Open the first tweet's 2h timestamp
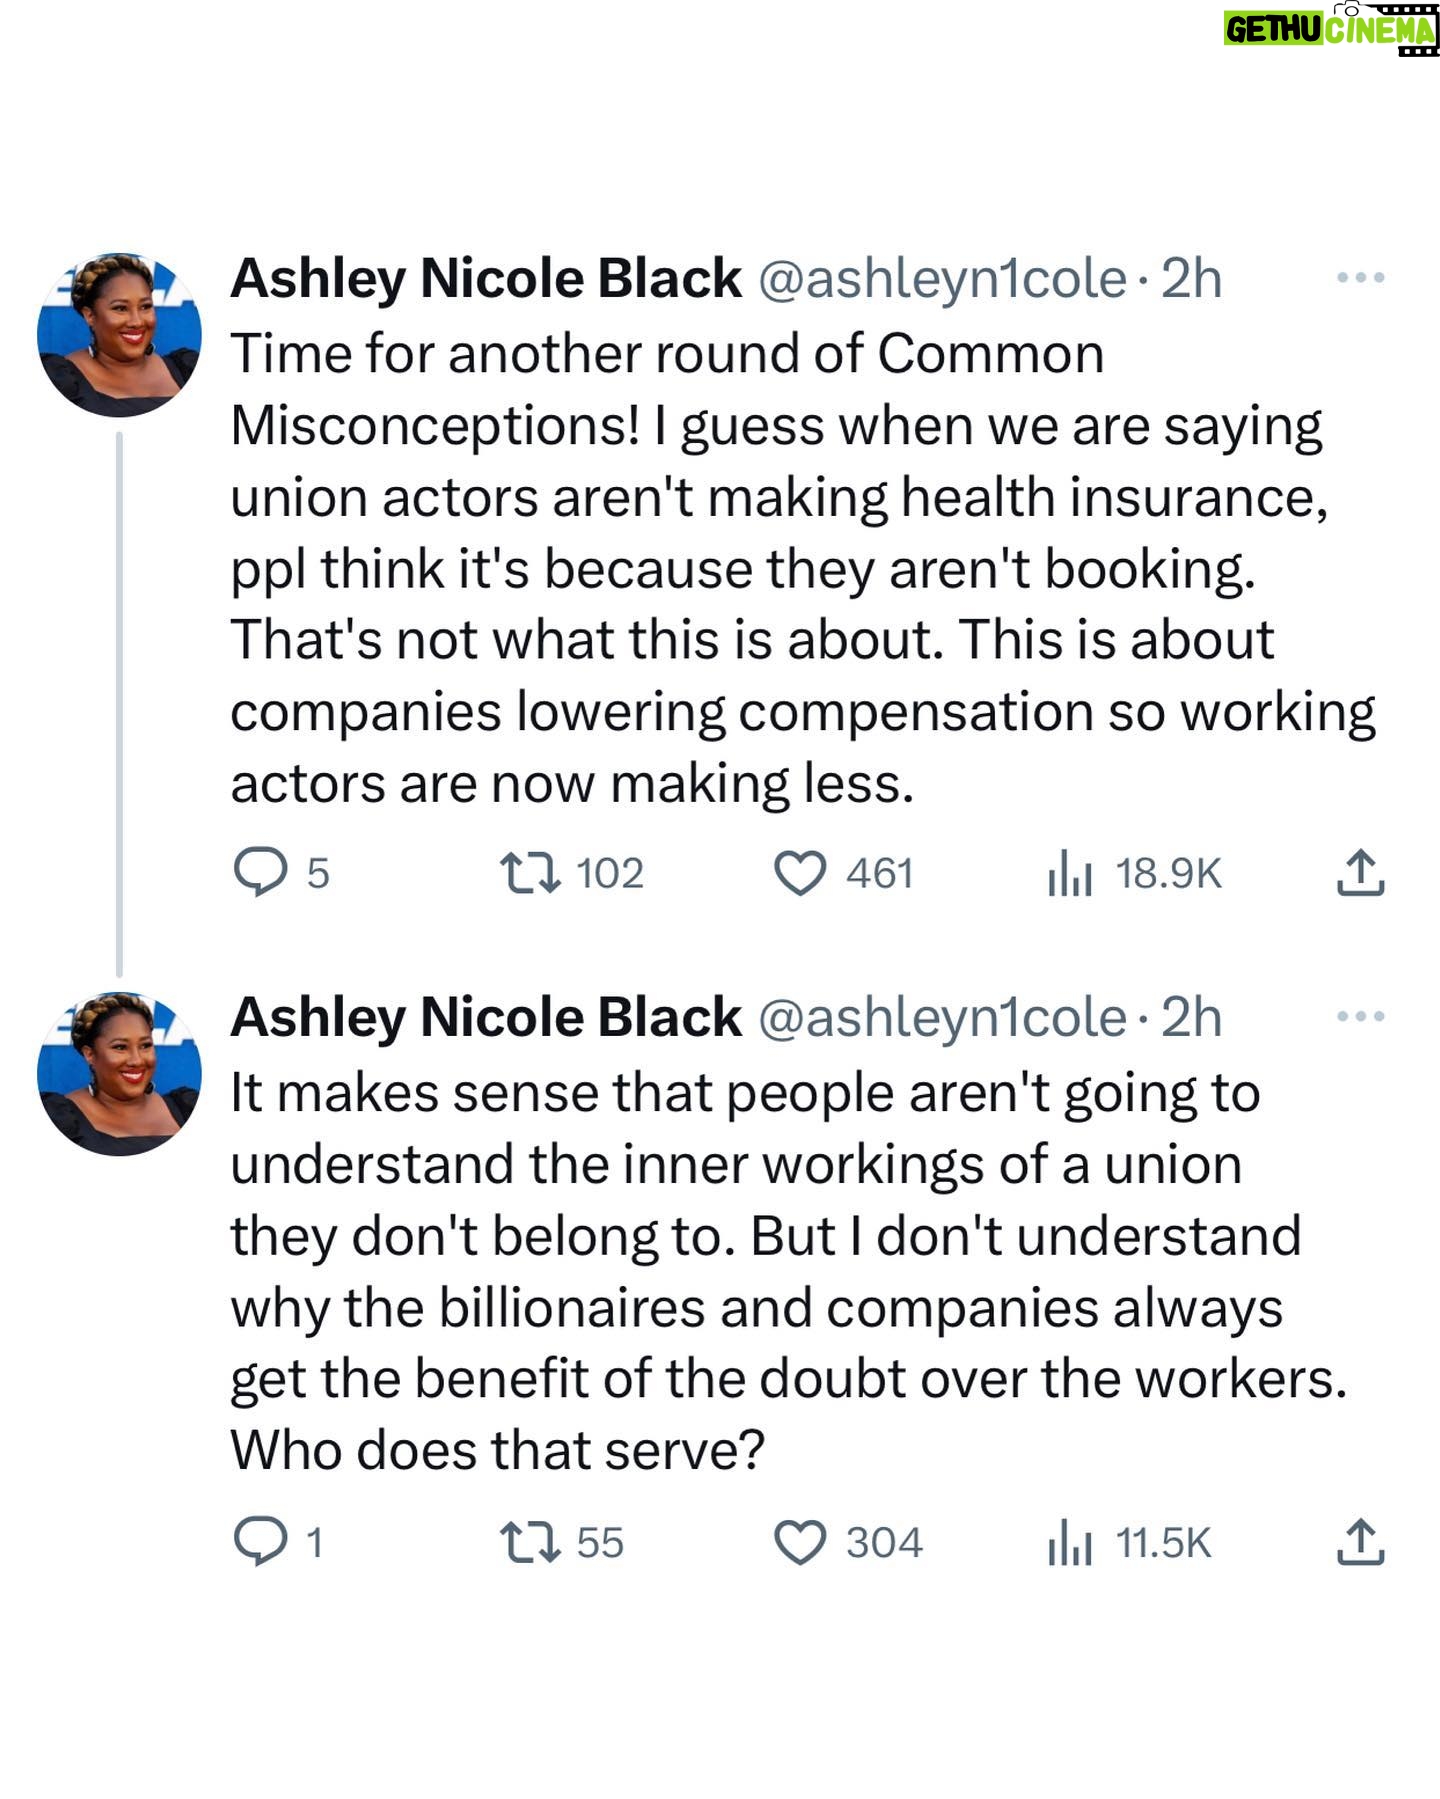This screenshot has width=1440, height=1799. (x=1191, y=279)
